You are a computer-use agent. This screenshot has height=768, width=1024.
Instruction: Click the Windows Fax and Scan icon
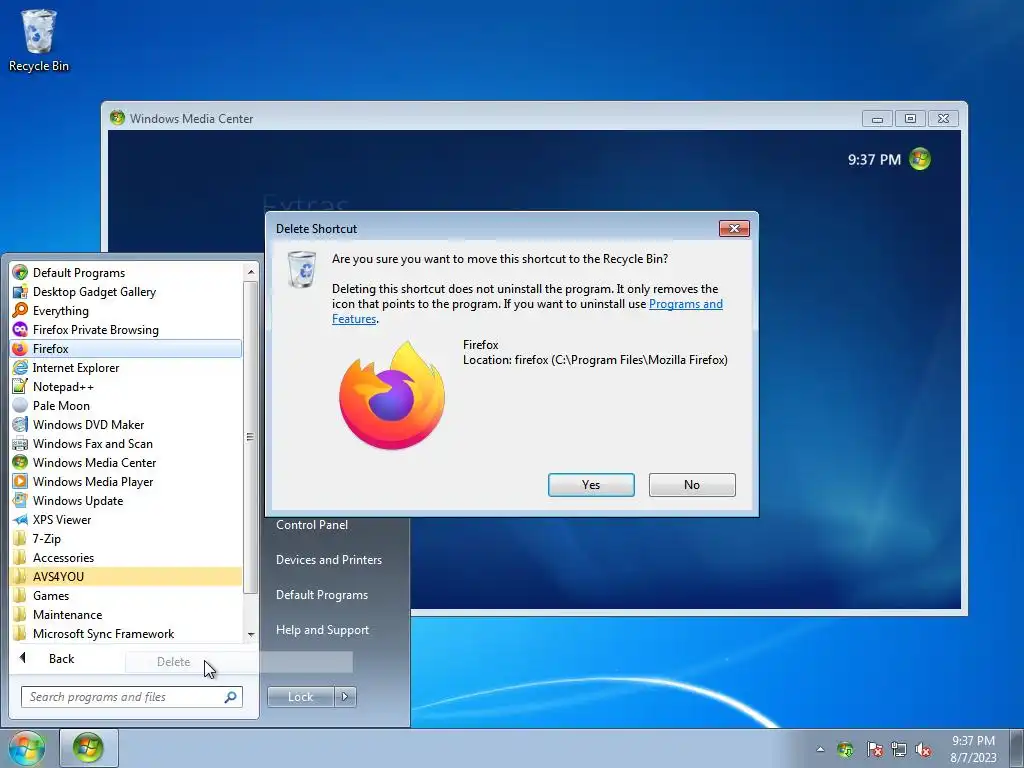pyautogui.click(x=20, y=443)
